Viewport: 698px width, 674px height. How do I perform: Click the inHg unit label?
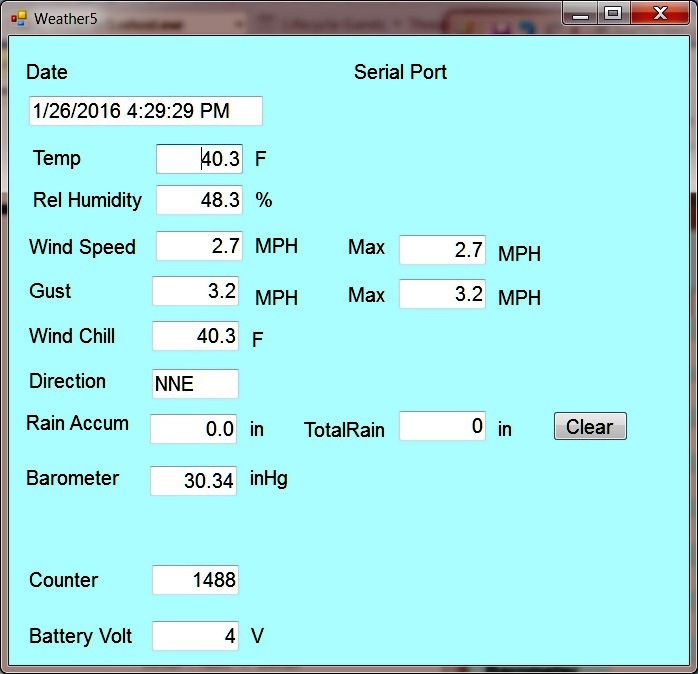point(269,479)
